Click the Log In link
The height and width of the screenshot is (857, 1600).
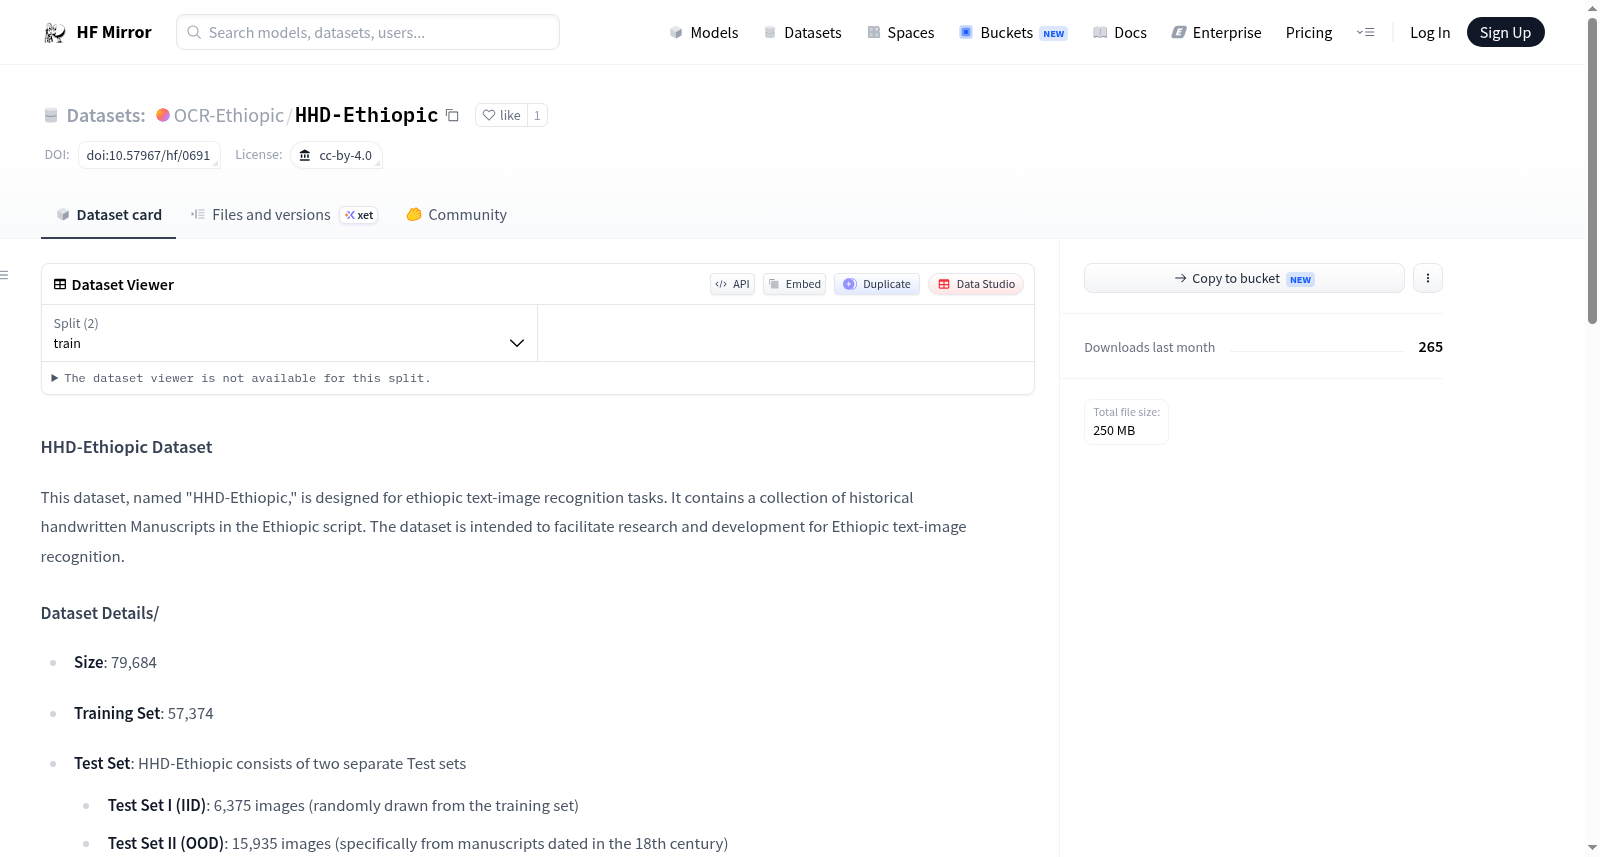[x=1430, y=33]
